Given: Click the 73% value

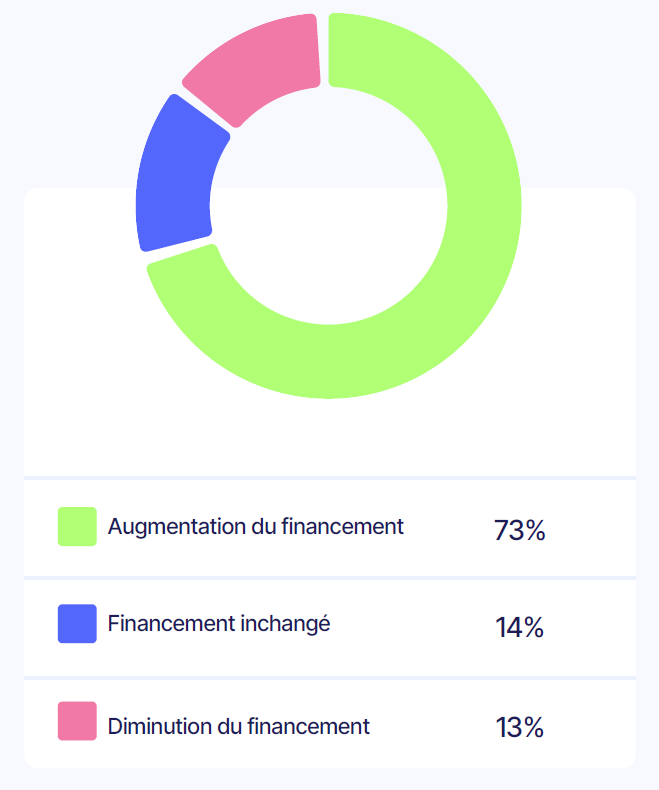Looking at the screenshot, I should pos(519,530).
